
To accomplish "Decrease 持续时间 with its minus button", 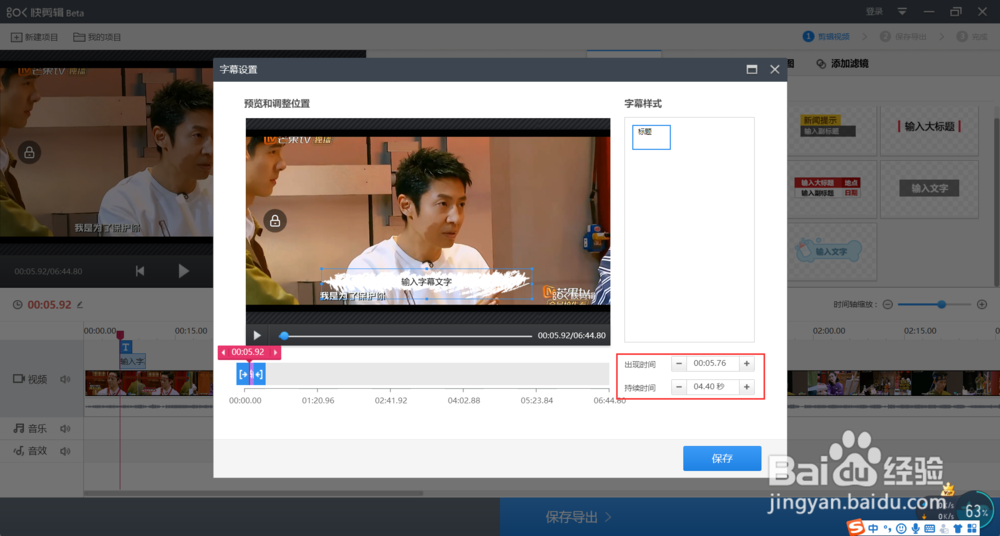I will [x=679, y=387].
